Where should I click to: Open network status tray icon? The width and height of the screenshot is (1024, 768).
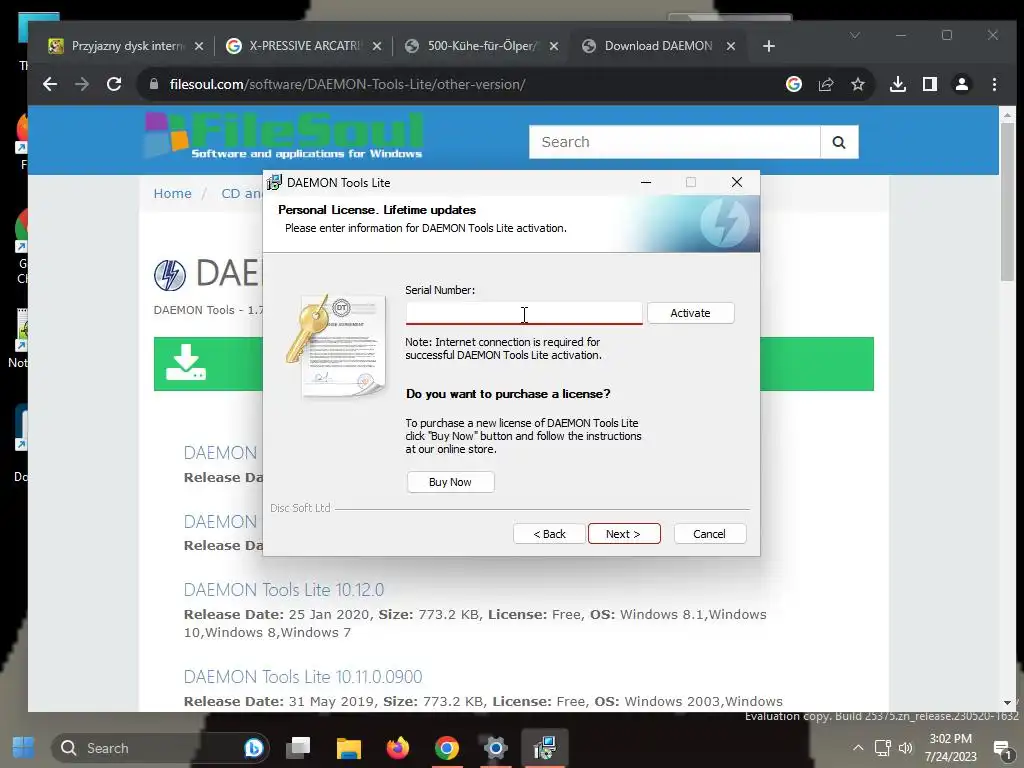point(883,748)
